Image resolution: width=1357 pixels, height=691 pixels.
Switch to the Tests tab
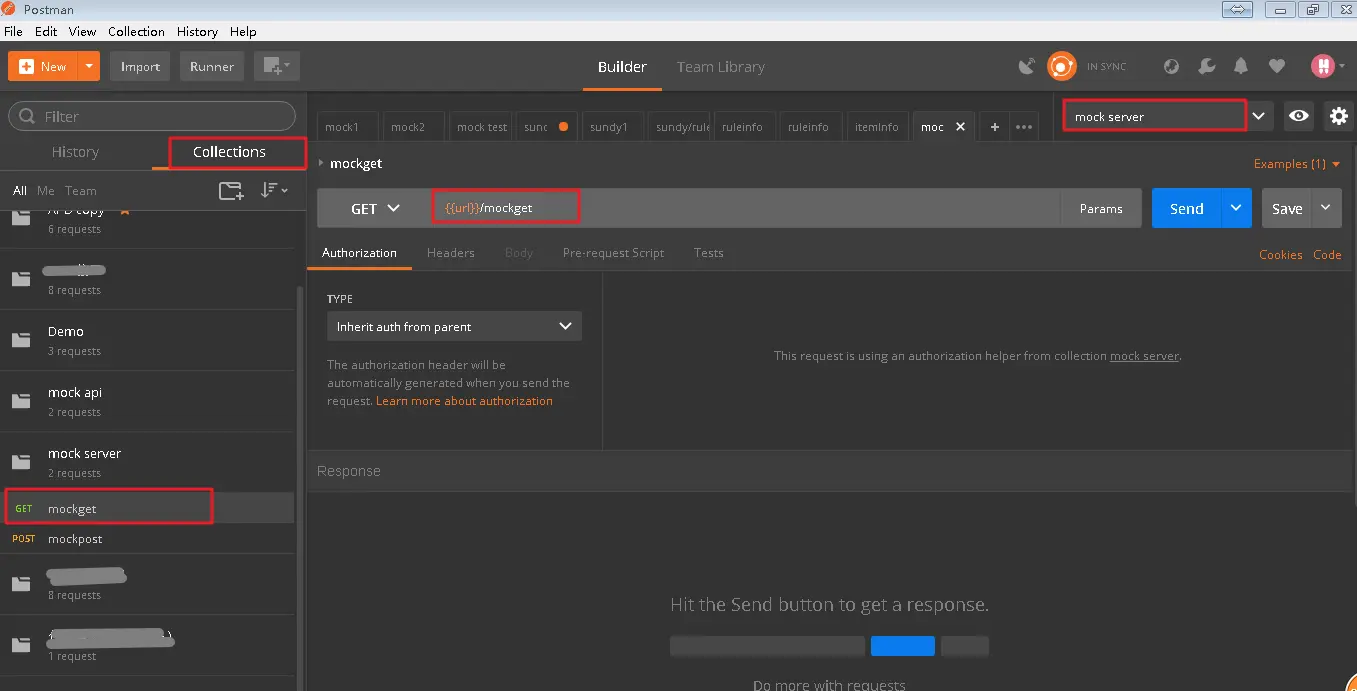pyautogui.click(x=708, y=253)
